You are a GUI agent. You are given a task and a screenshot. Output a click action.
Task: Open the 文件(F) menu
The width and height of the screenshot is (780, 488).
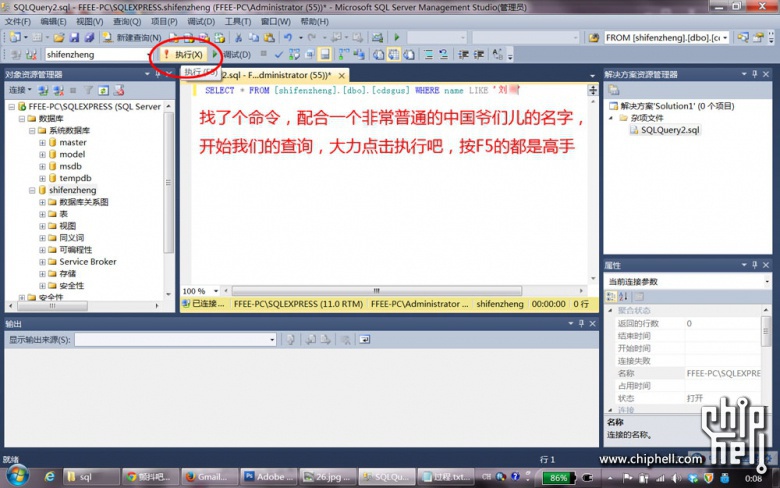click(17, 21)
